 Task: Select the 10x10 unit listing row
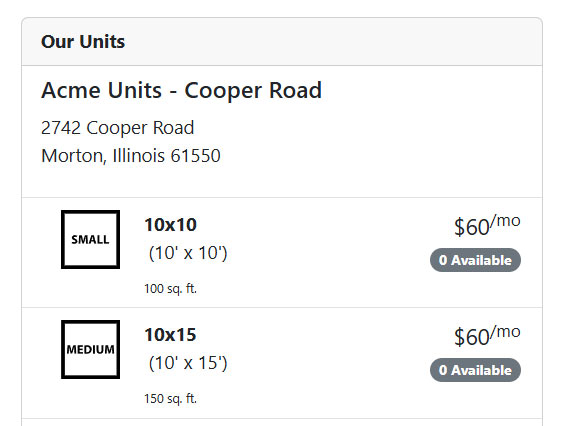tap(282, 252)
